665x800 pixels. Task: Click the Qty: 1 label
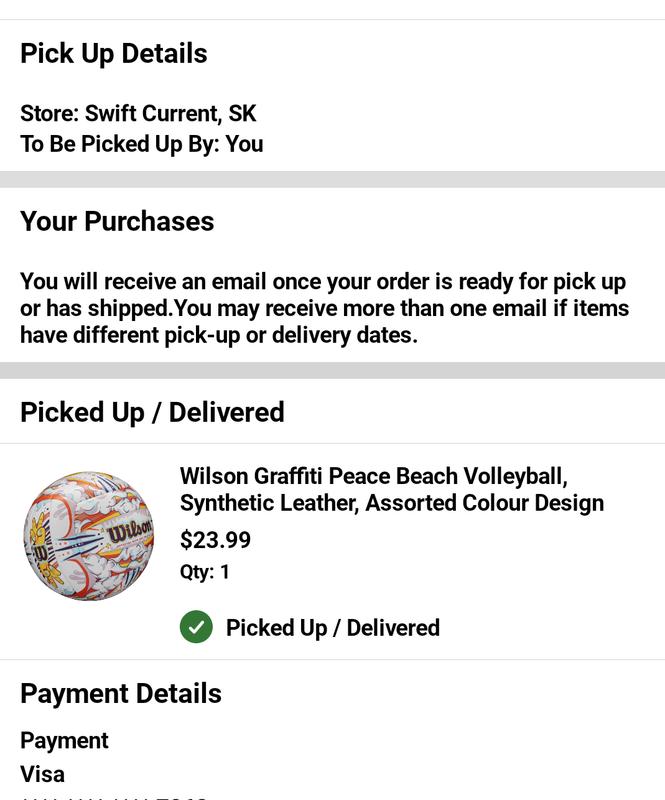tap(205, 572)
